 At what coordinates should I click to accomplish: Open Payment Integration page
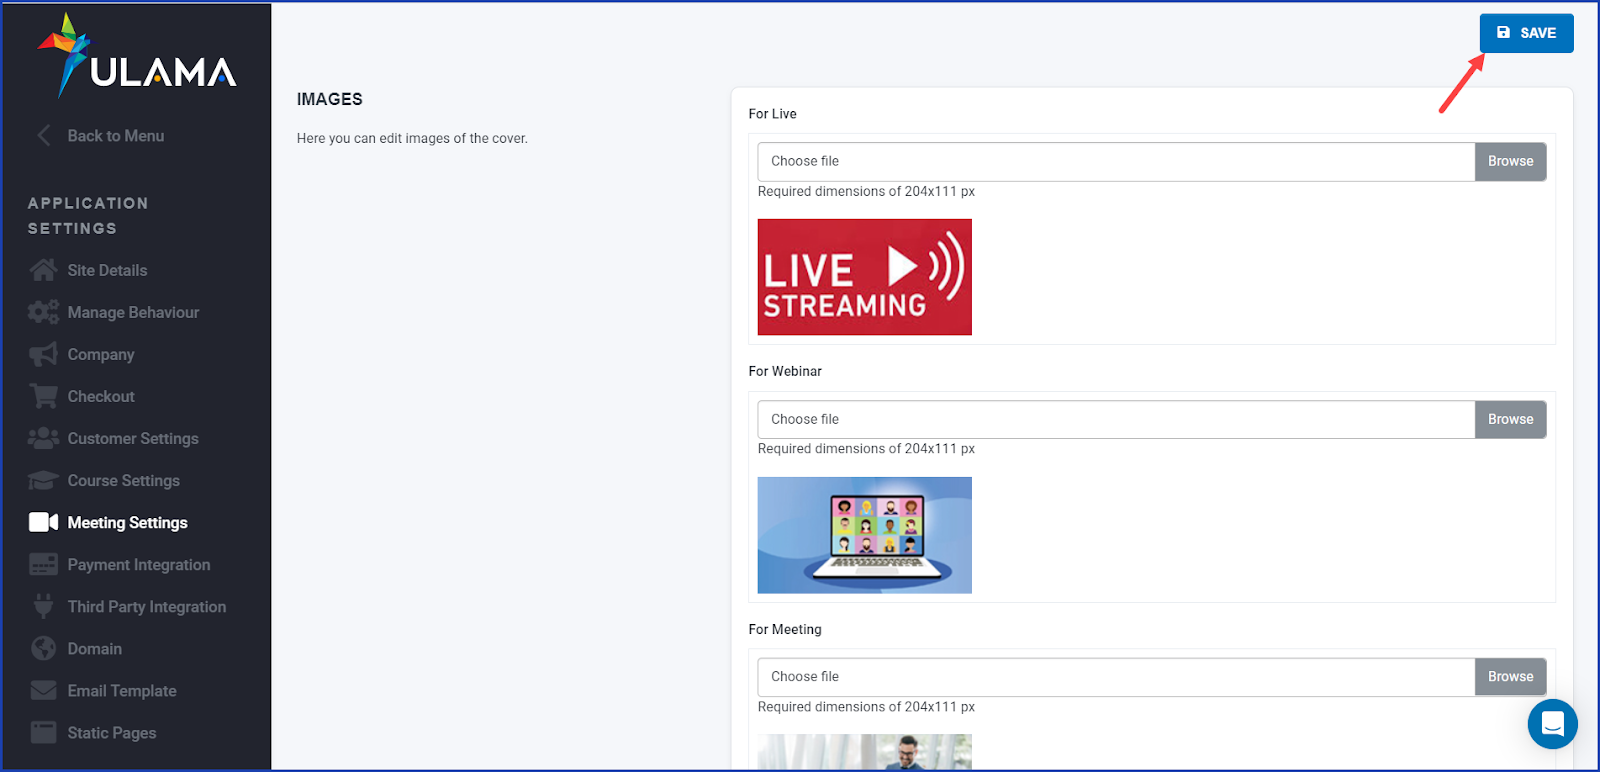pyautogui.click(x=139, y=564)
